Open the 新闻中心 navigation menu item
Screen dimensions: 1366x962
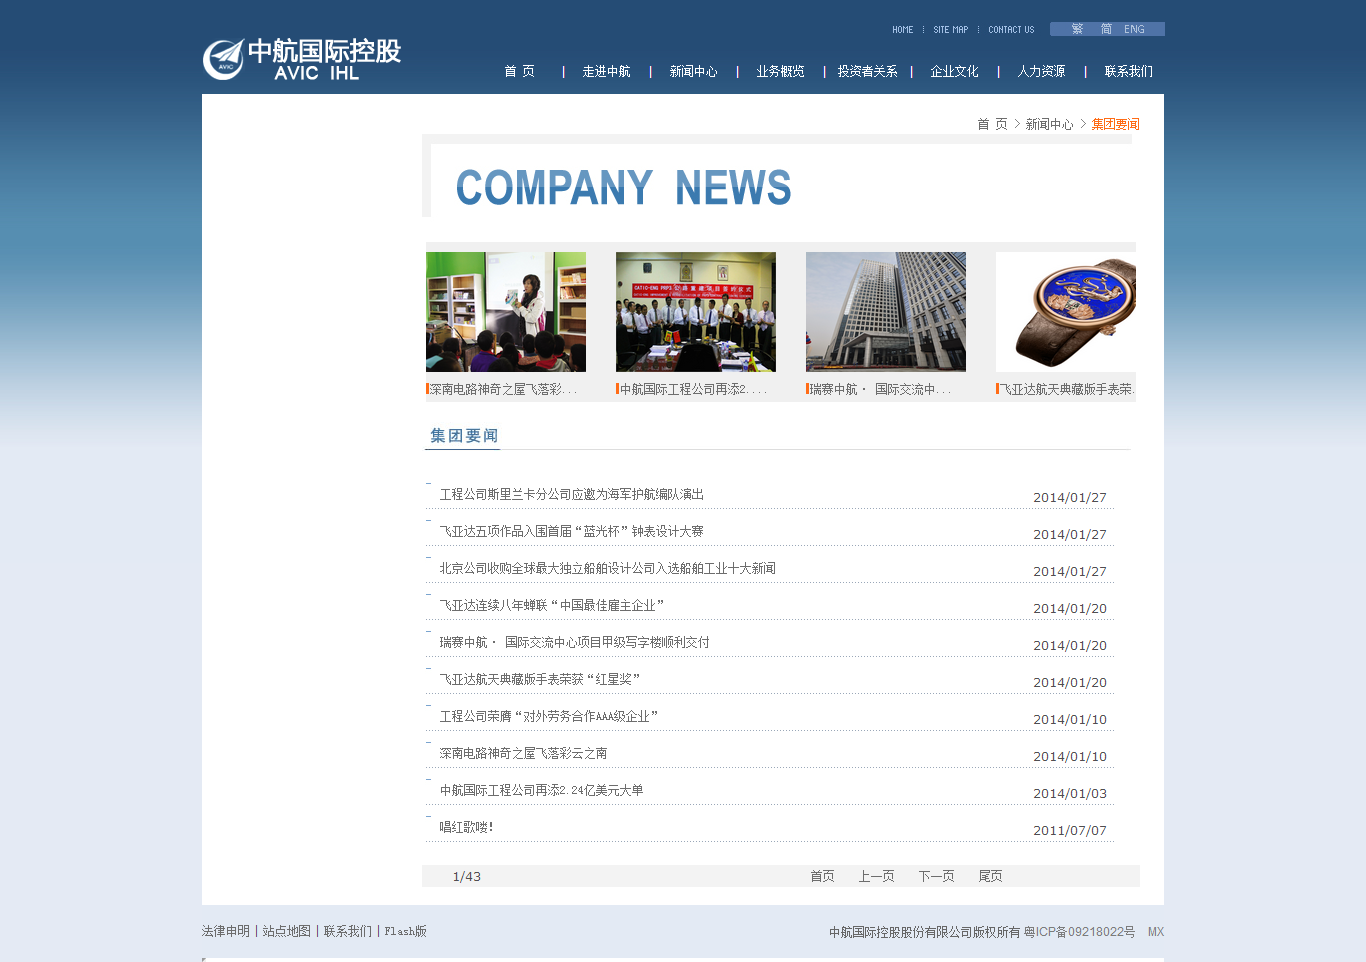(x=692, y=71)
